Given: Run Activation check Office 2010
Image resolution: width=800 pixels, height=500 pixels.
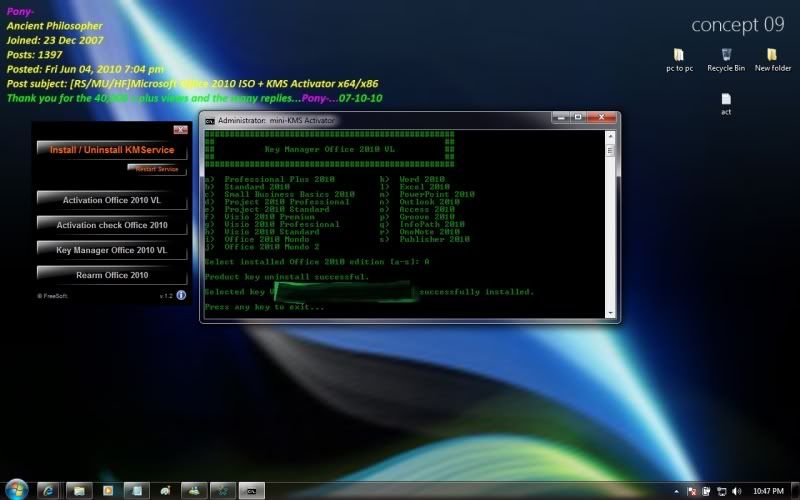Looking at the screenshot, I should [x=112, y=225].
